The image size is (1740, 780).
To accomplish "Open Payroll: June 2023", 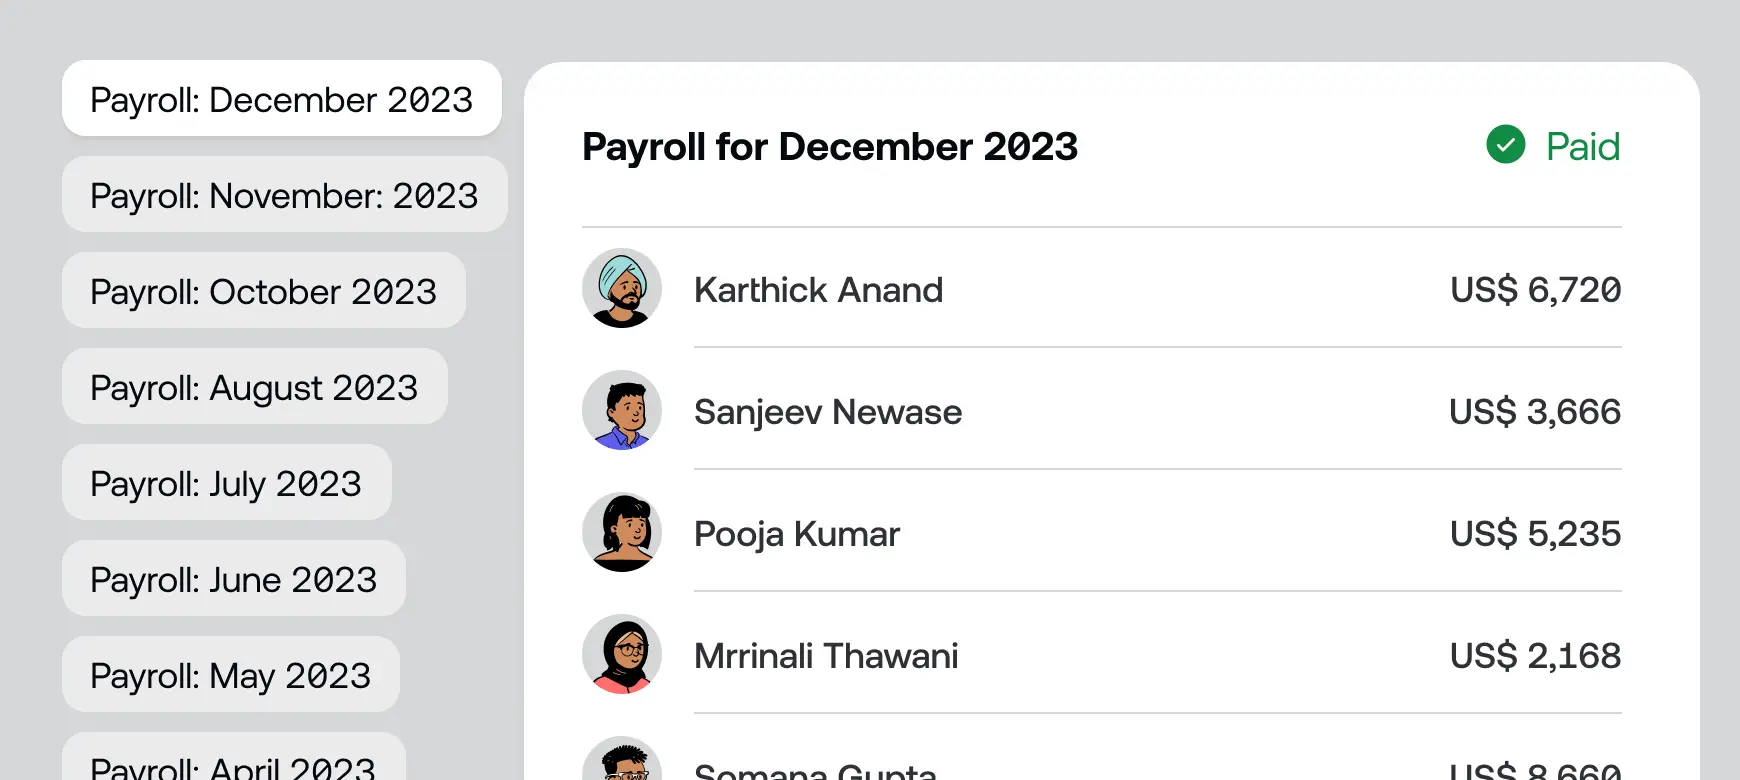I will tap(233, 579).
